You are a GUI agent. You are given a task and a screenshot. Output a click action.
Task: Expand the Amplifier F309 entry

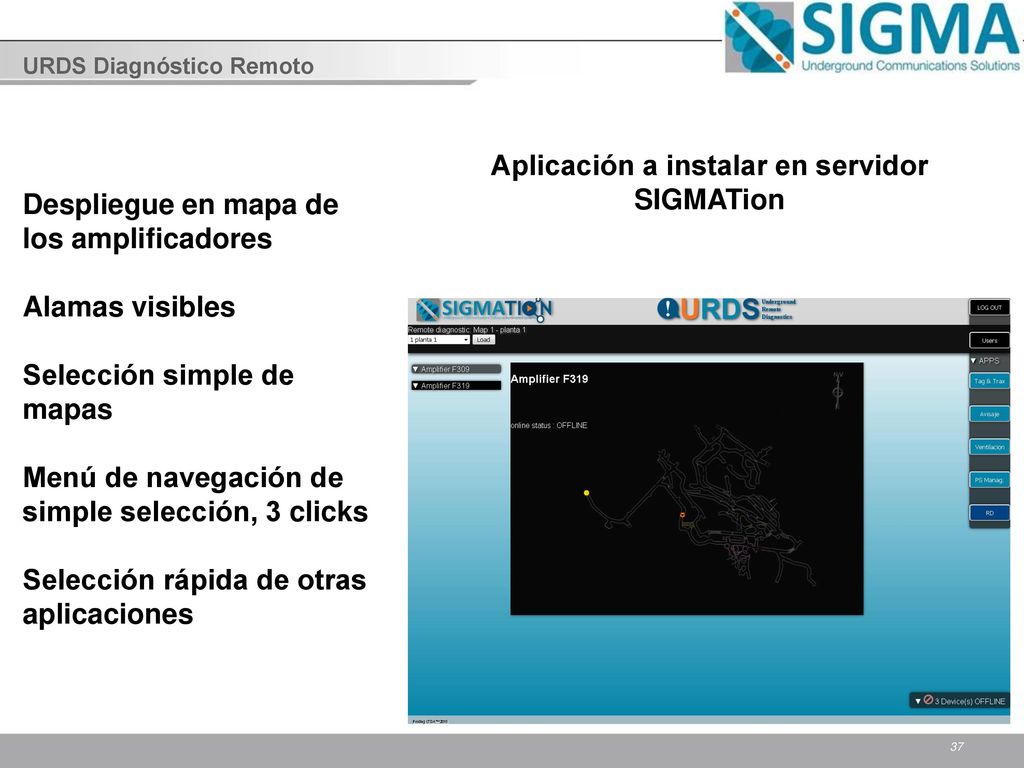click(x=456, y=369)
